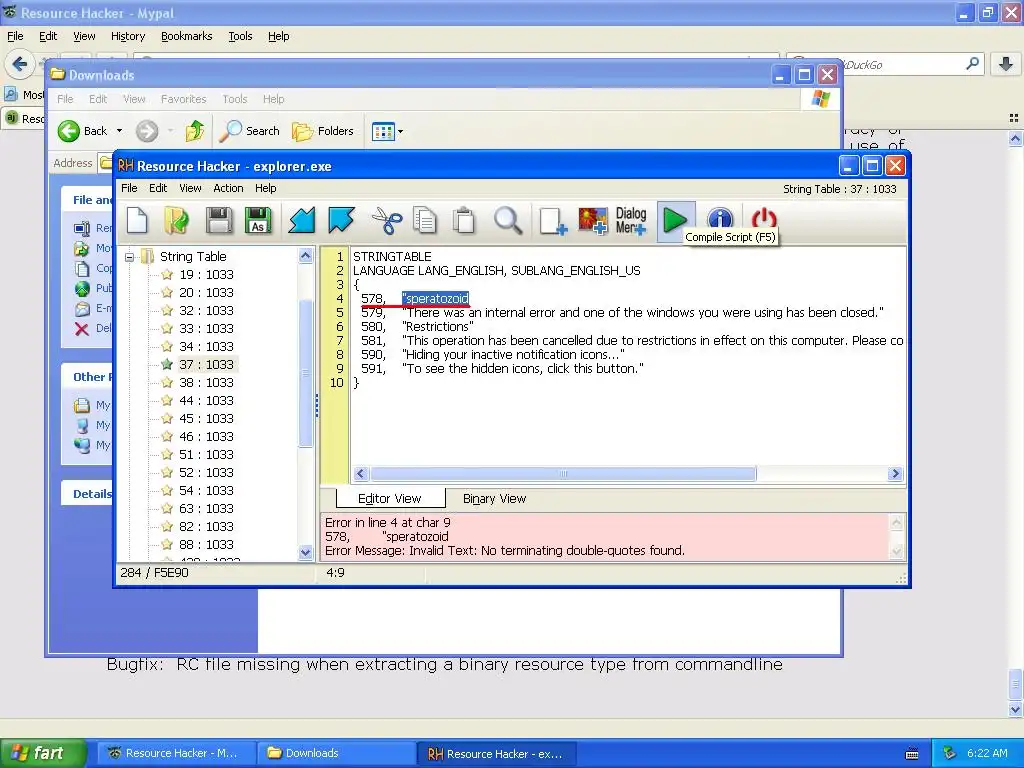Select tree item 34 : 1033

pyautogui.click(x=206, y=346)
